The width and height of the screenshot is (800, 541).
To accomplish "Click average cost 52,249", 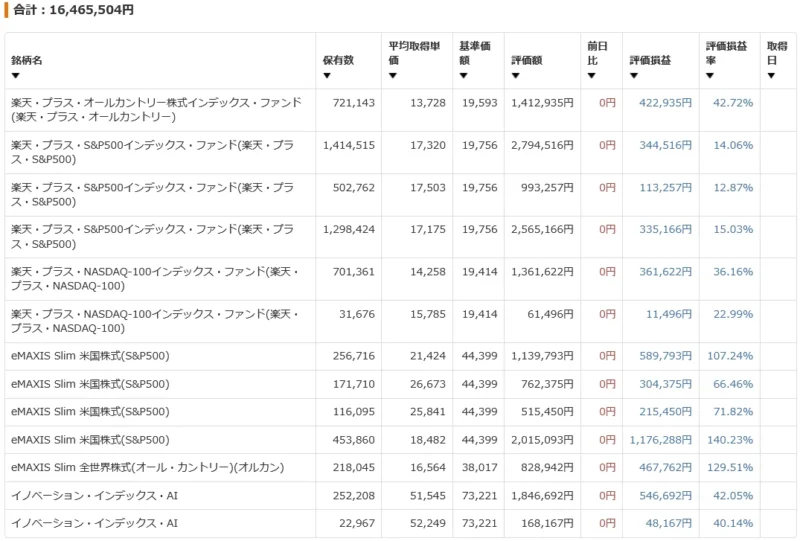I will (428, 523).
